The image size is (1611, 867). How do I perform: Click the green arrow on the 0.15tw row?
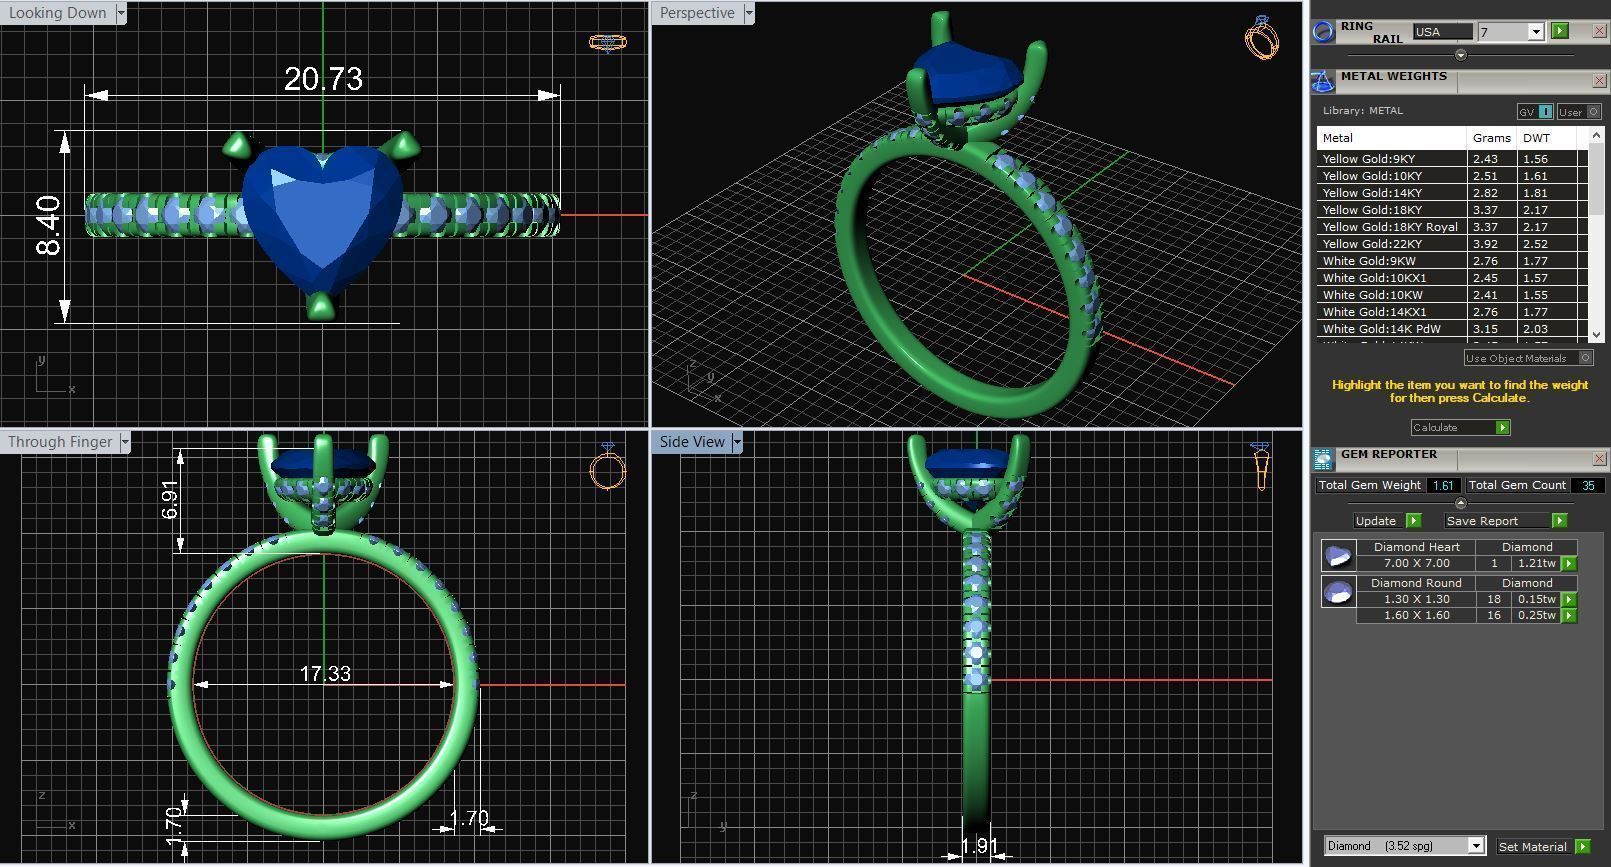click(1569, 599)
